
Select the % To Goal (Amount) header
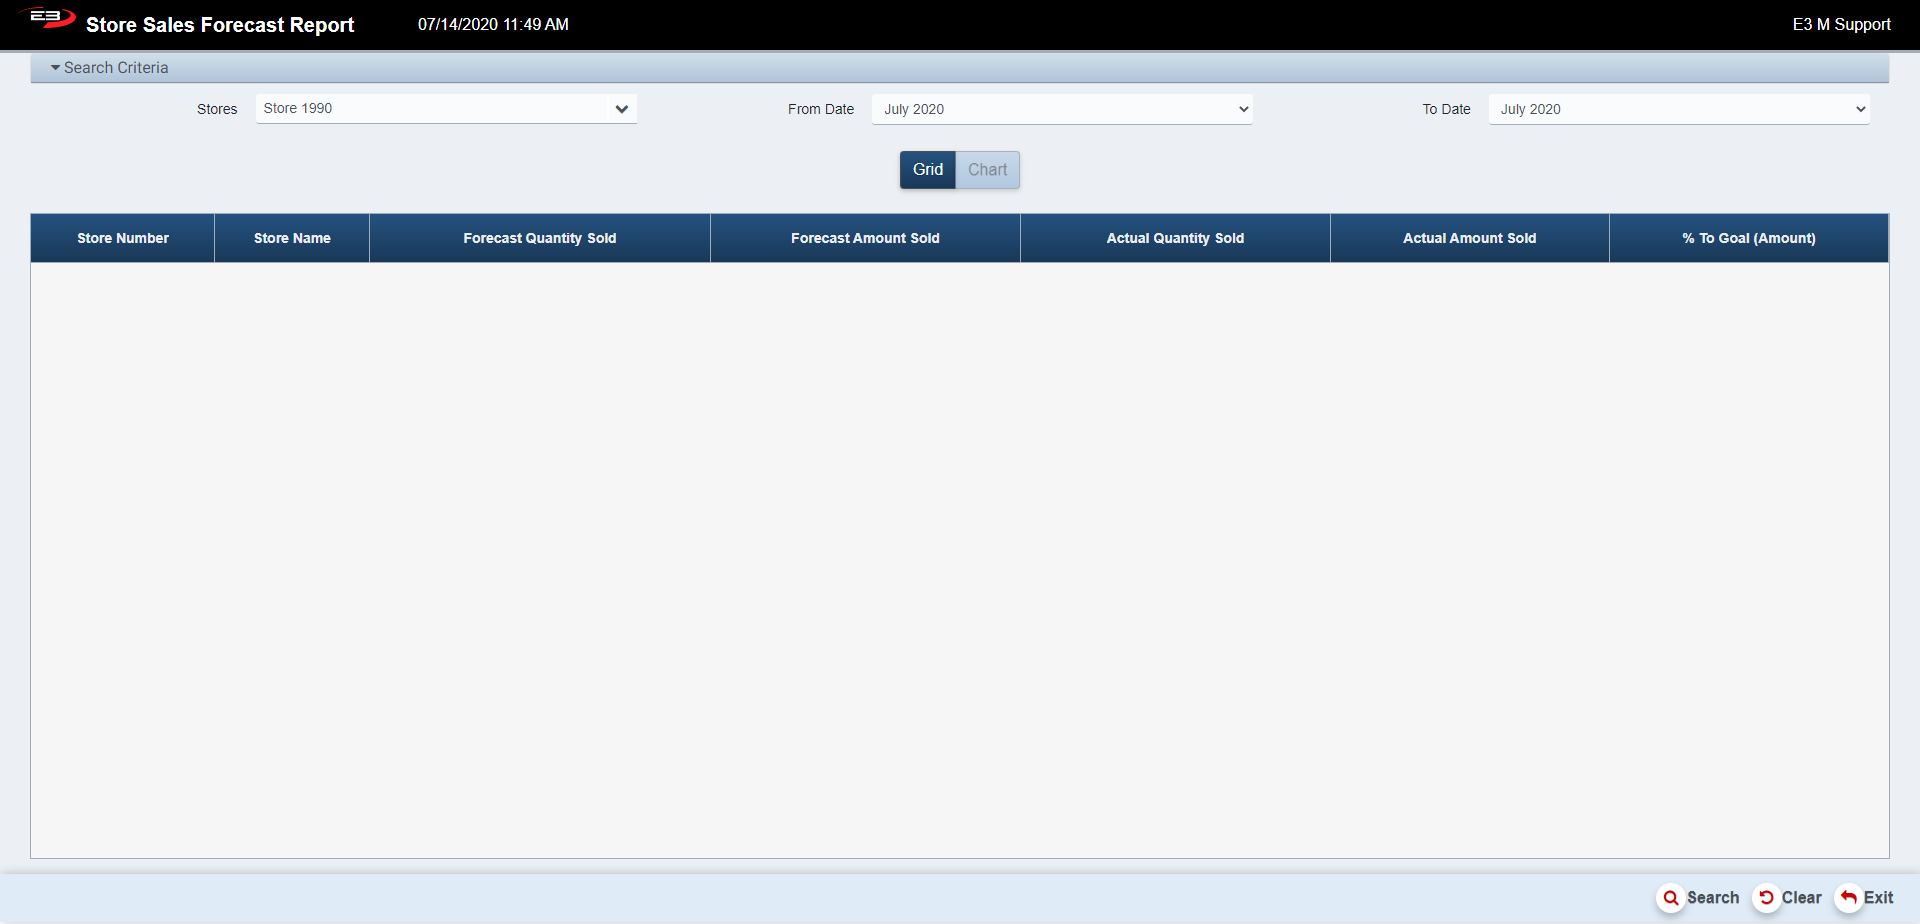(x=1748, y=238)
